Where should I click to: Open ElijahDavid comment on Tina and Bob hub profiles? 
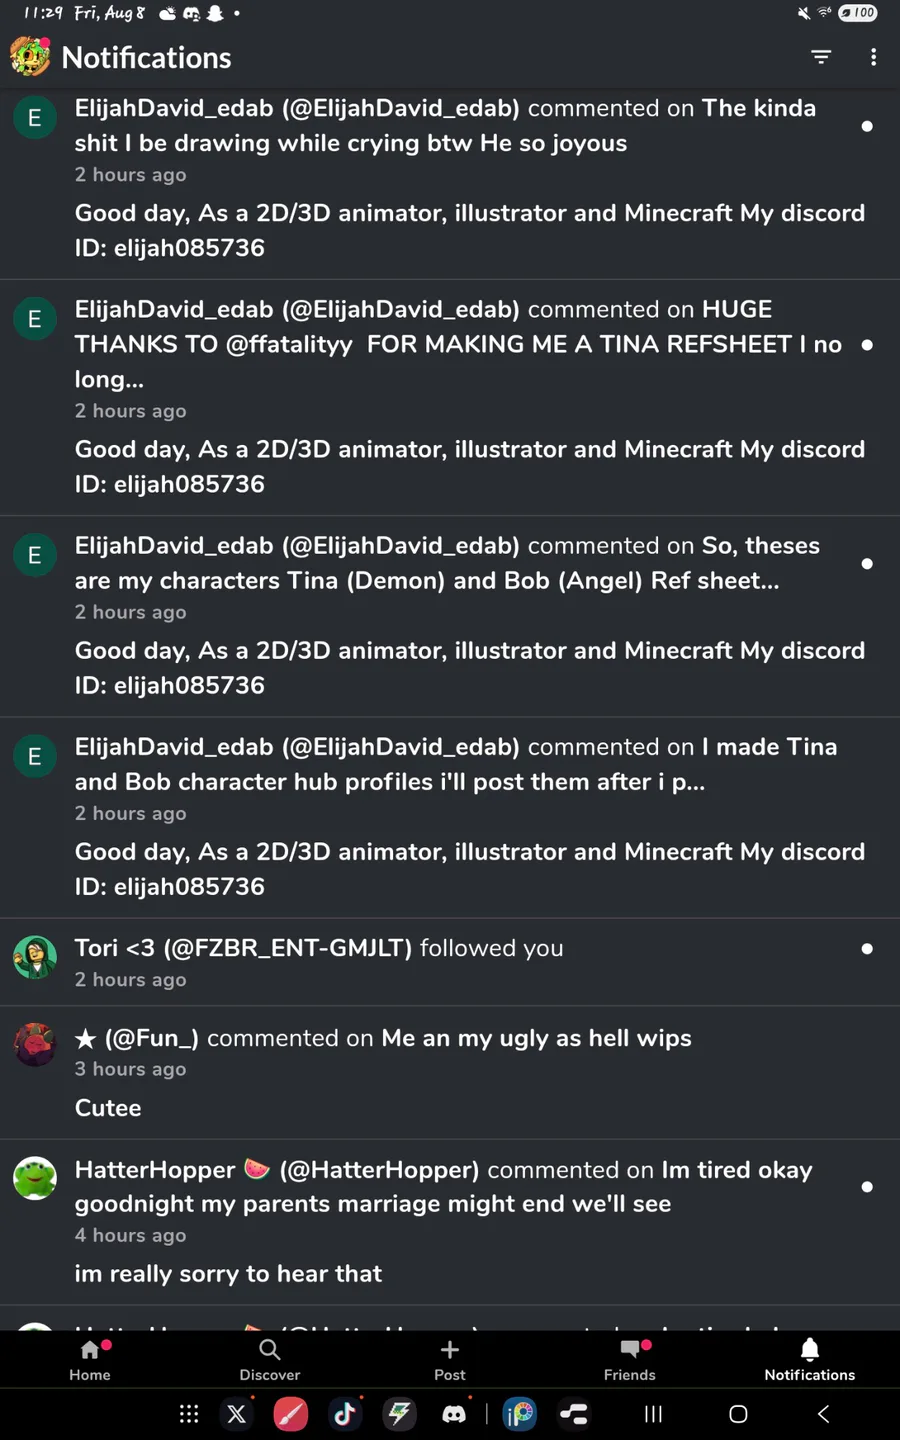450,817
